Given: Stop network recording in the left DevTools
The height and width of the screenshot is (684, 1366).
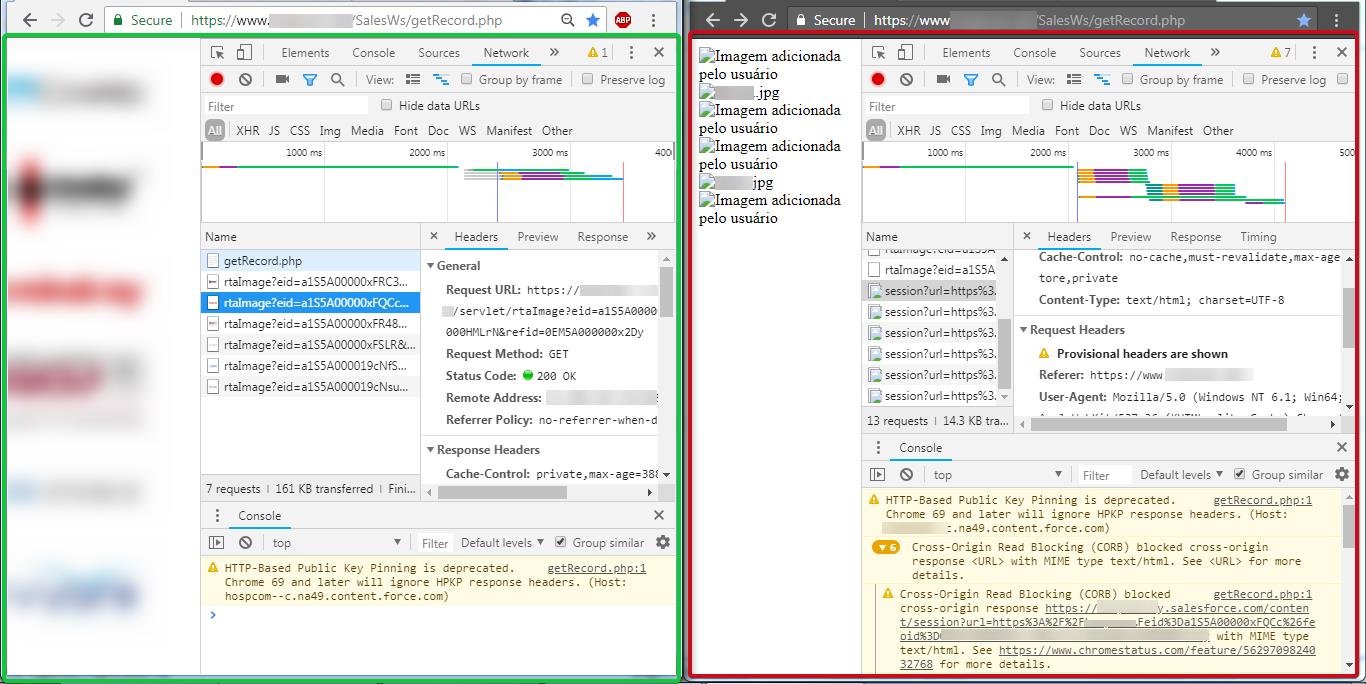Looking at the screenshot, I should pos(217,79).
